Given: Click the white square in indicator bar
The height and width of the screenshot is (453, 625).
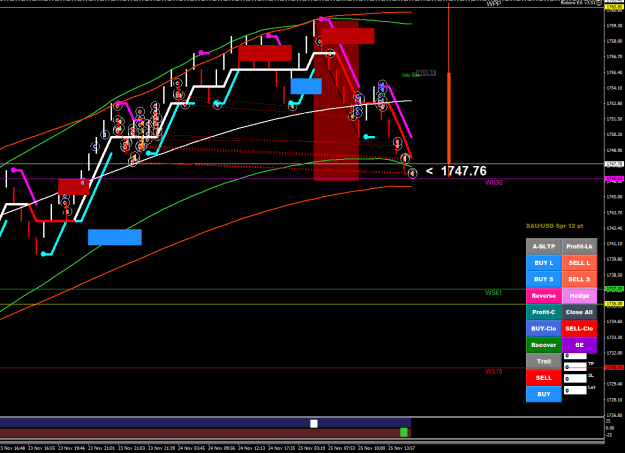Looking at the screenshot, I should click(314, 423).
